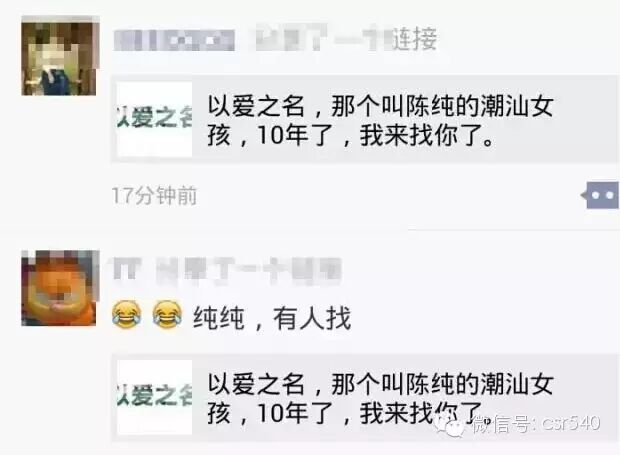Click the first poster's blurred username
Screen dimensions: 620x455
(174, 40)
